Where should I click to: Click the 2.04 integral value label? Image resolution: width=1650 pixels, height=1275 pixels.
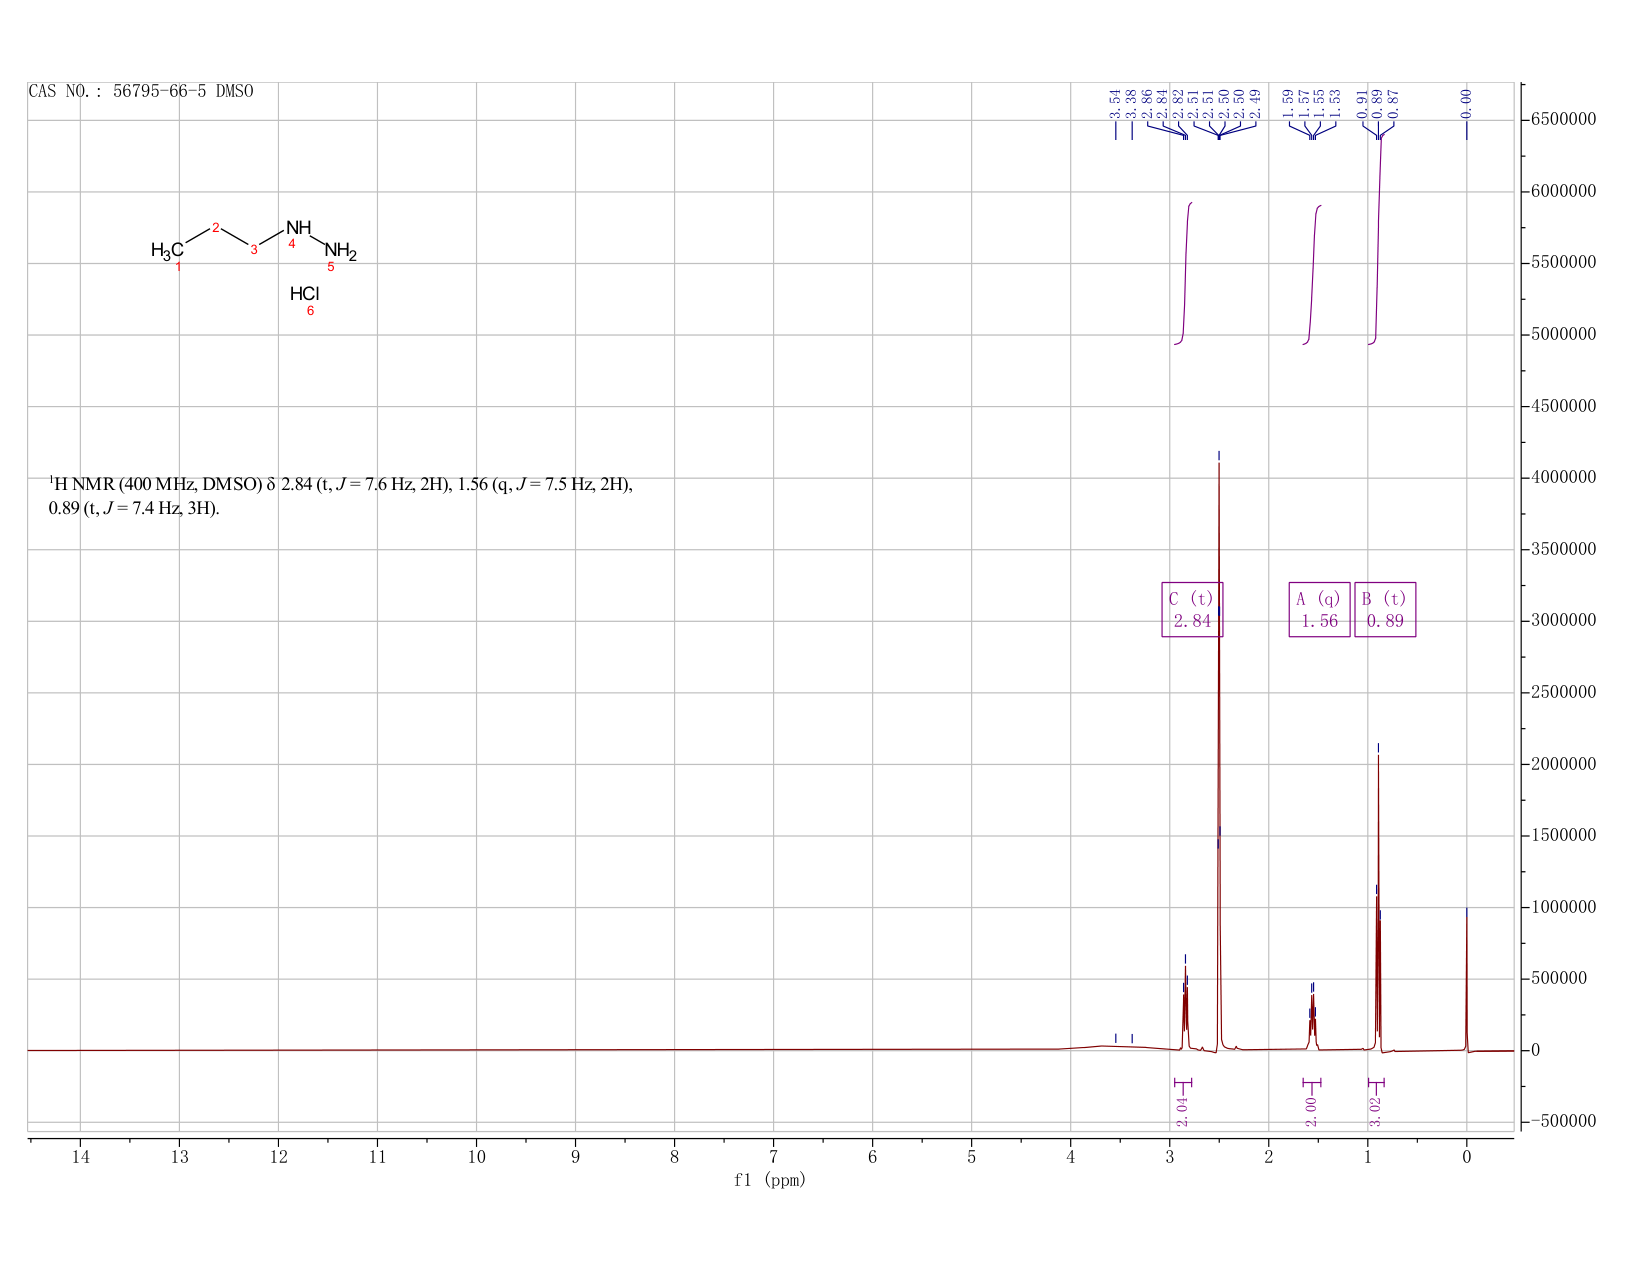pos(1182,1112)
